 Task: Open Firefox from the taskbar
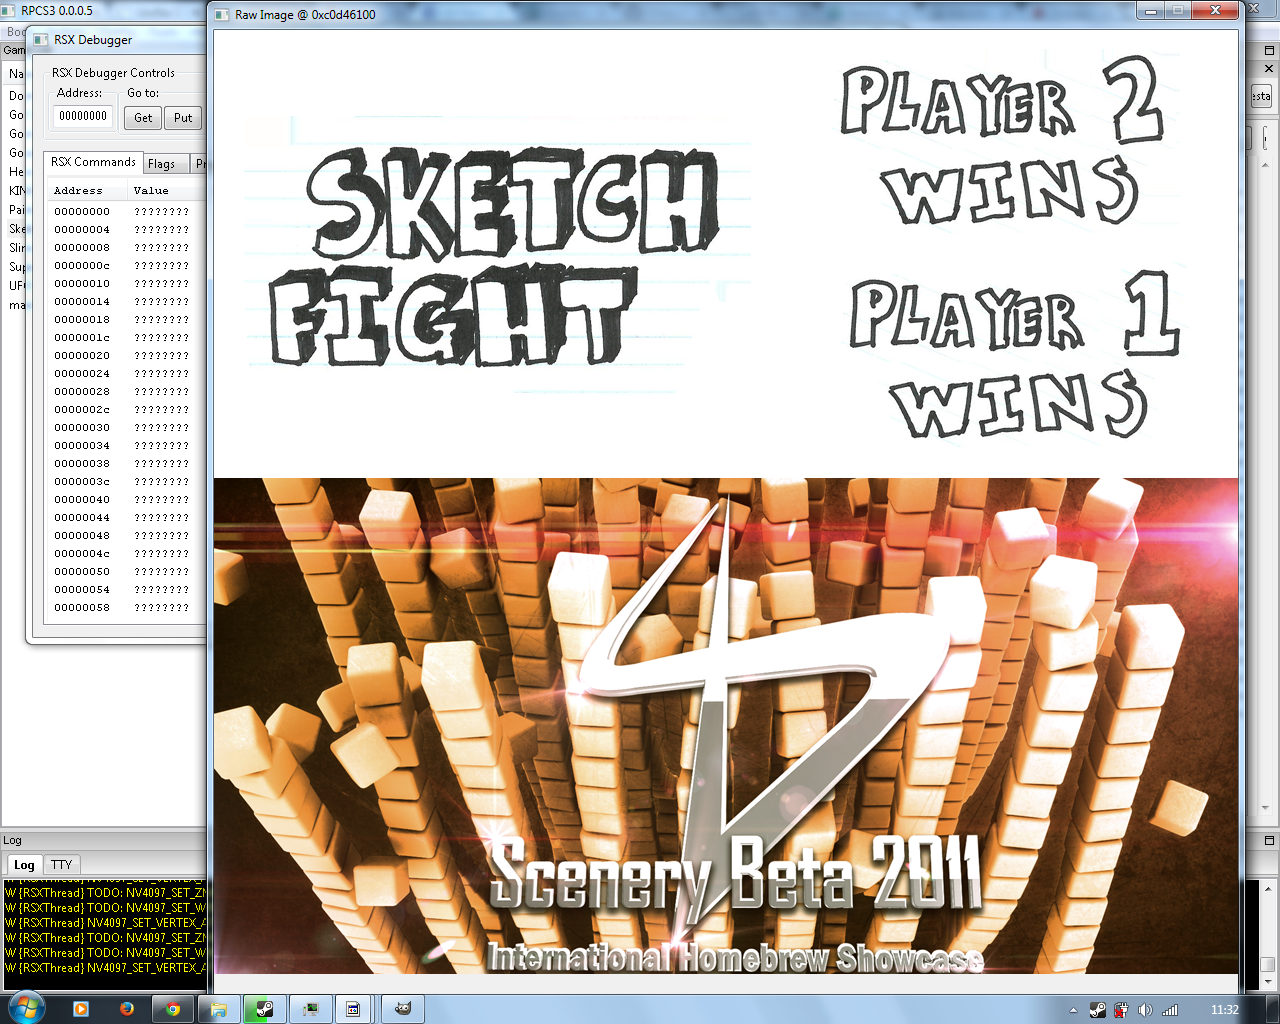(x=126, y=1009)
